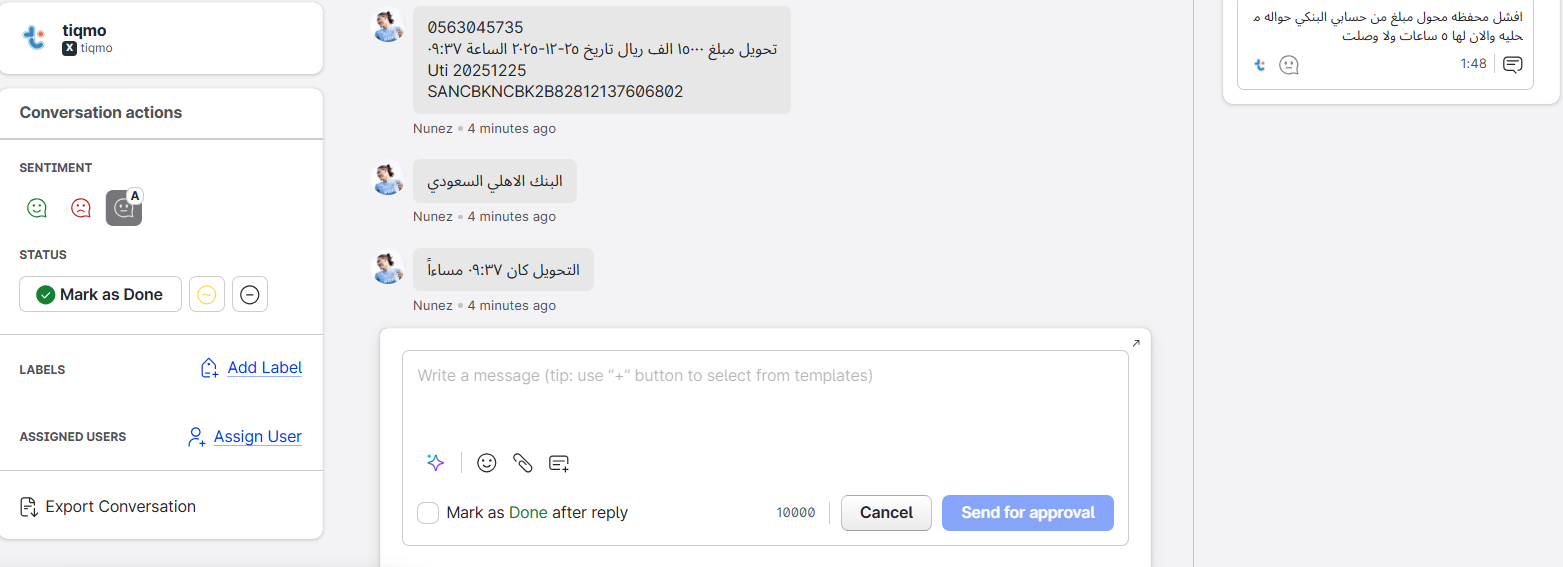1563x567 pixels.
Task: Click the Add Label link
Action: (x=264, y=368)
